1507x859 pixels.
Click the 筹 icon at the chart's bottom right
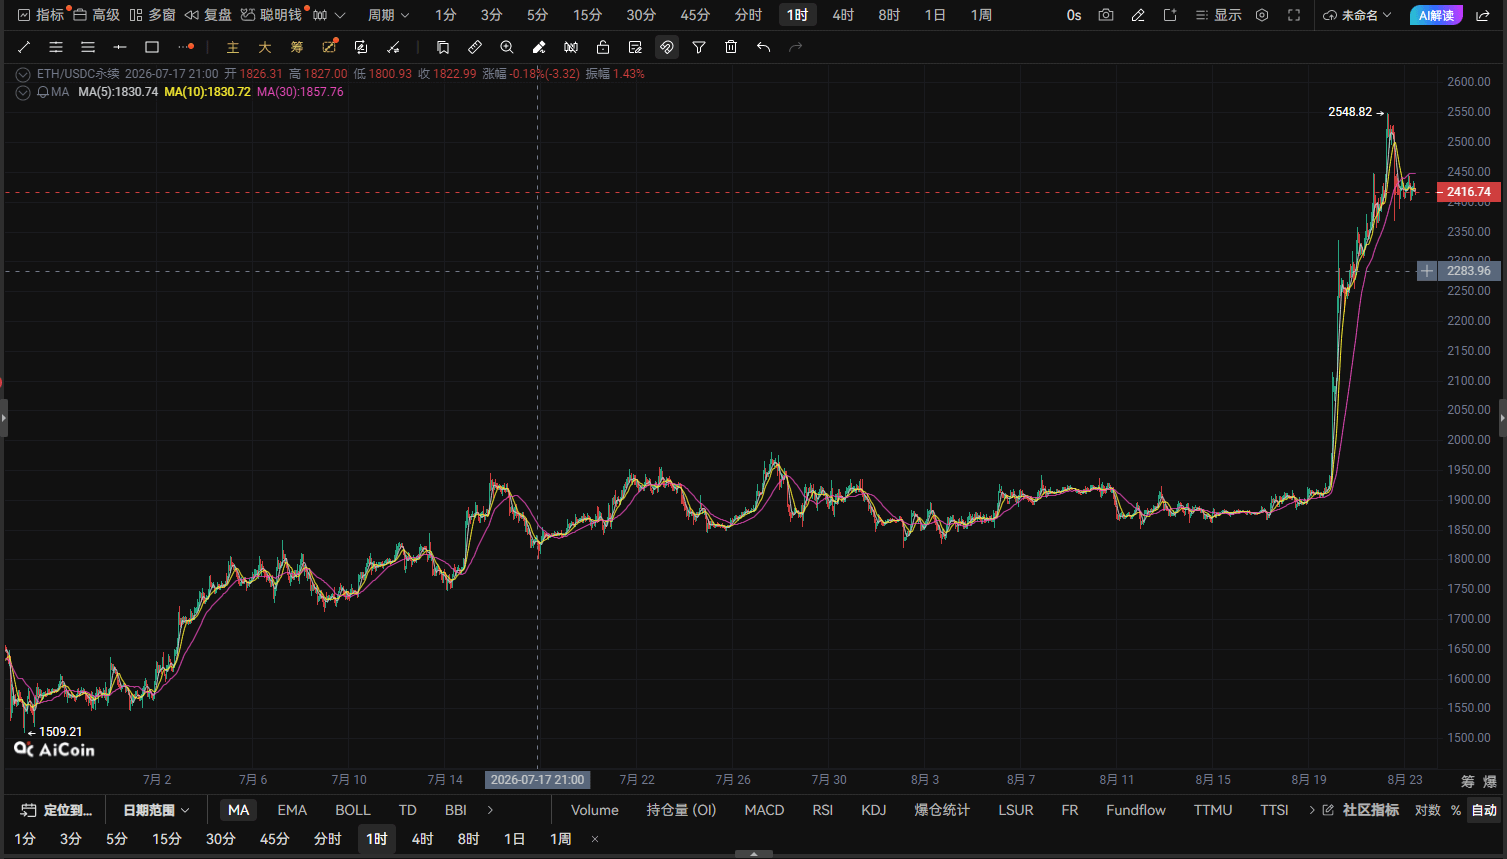[1468, 781]
